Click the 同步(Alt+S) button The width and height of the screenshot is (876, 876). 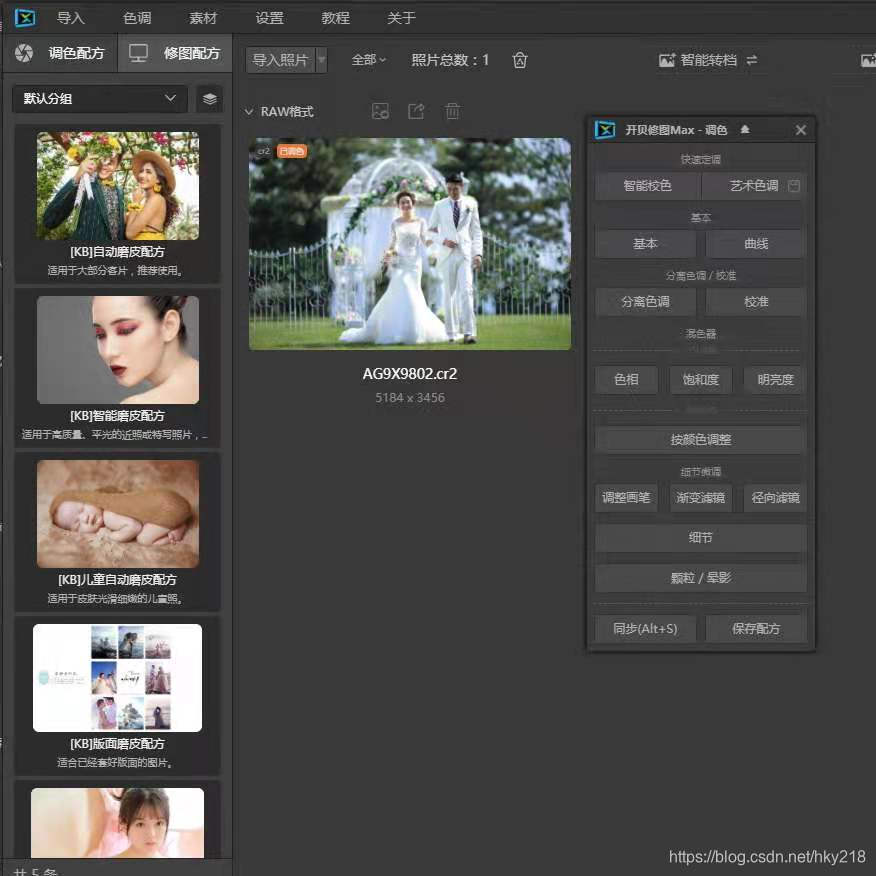[645, 629]
